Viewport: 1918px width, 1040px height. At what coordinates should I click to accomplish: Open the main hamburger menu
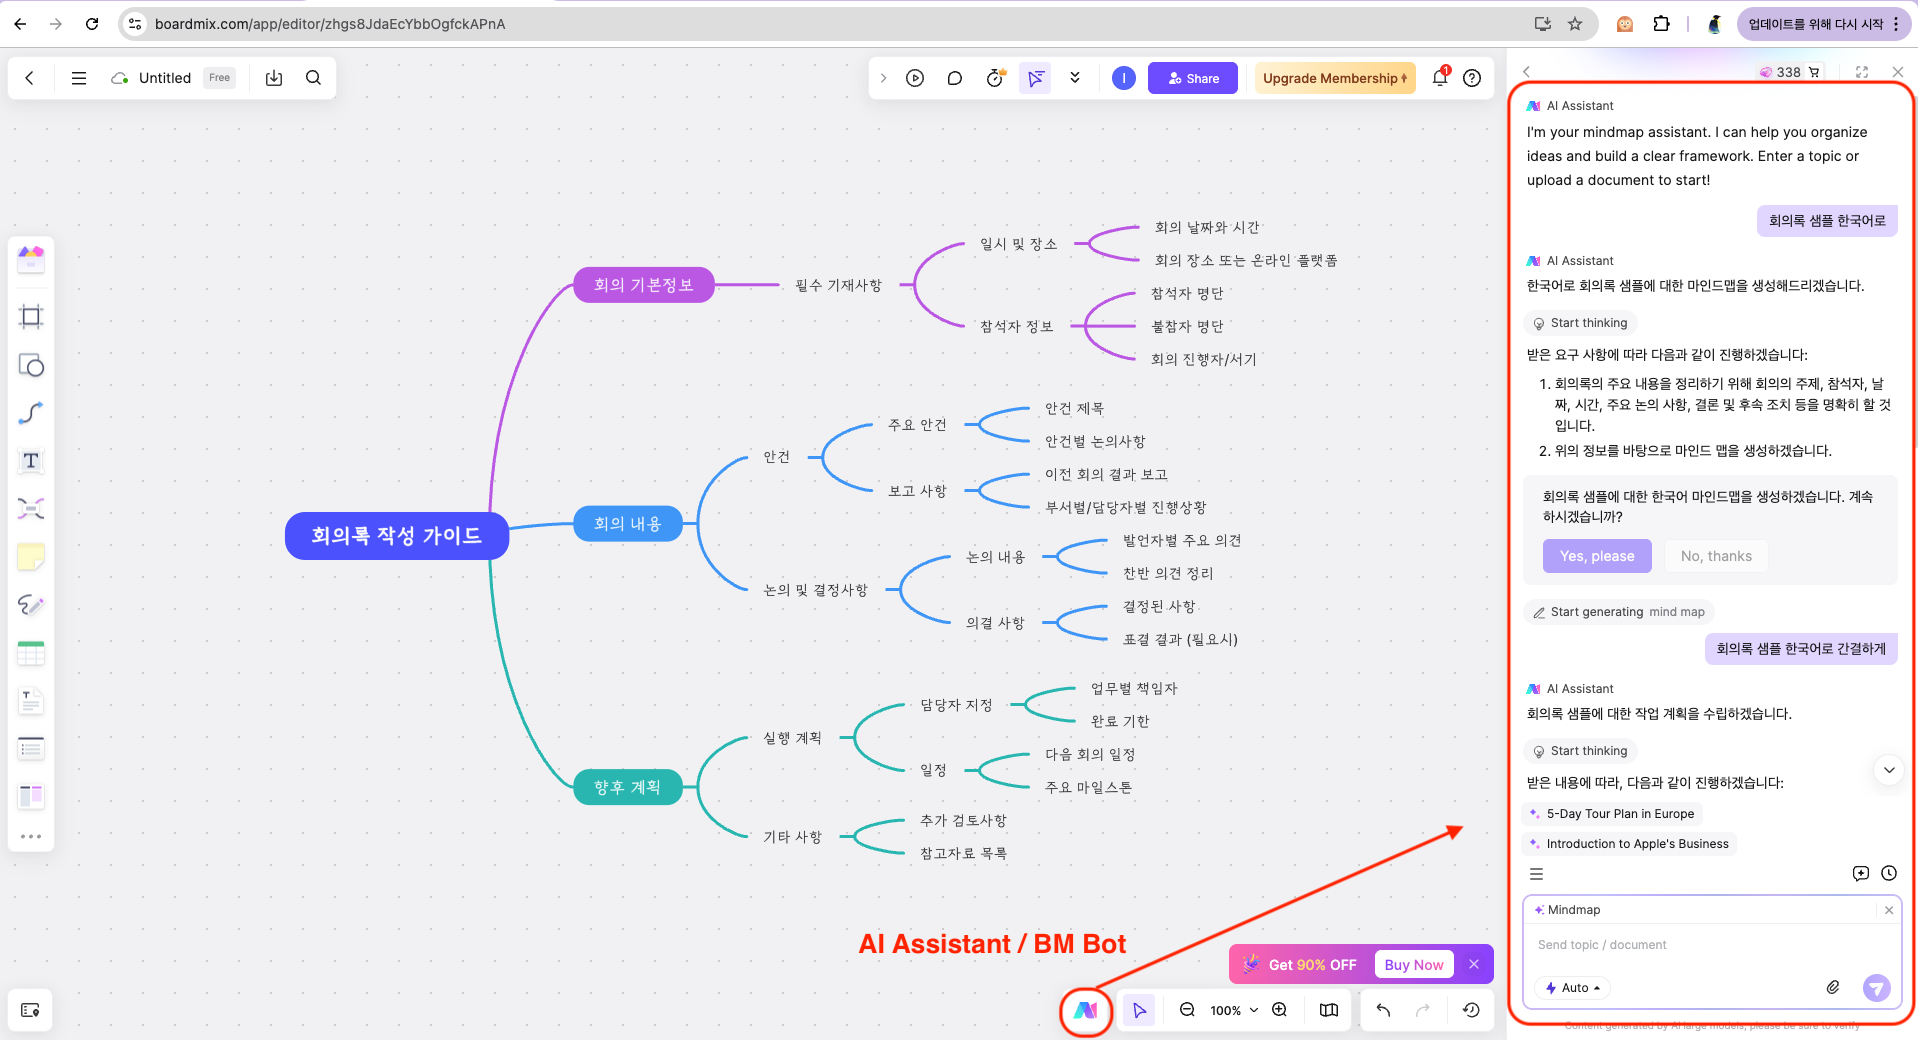tap(78, 77)
